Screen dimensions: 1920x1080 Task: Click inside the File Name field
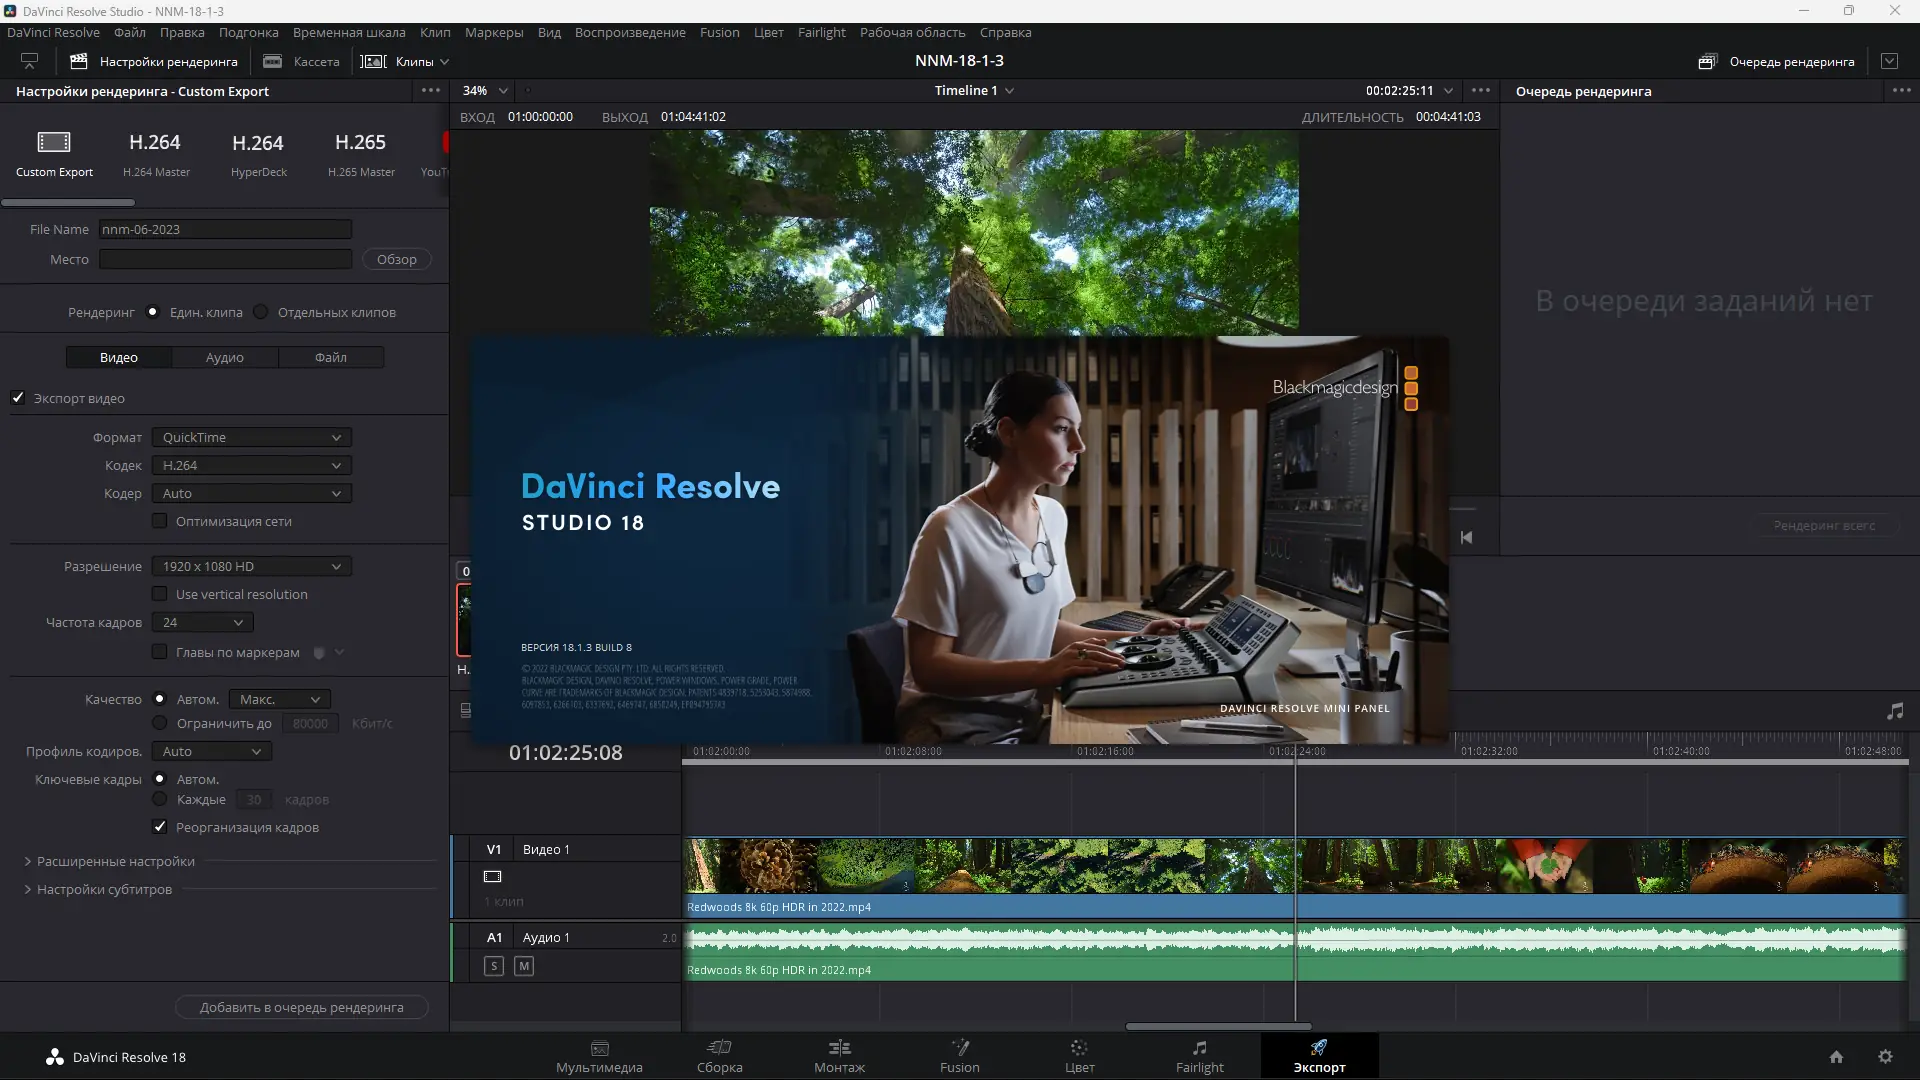click(x=224, y=229)
